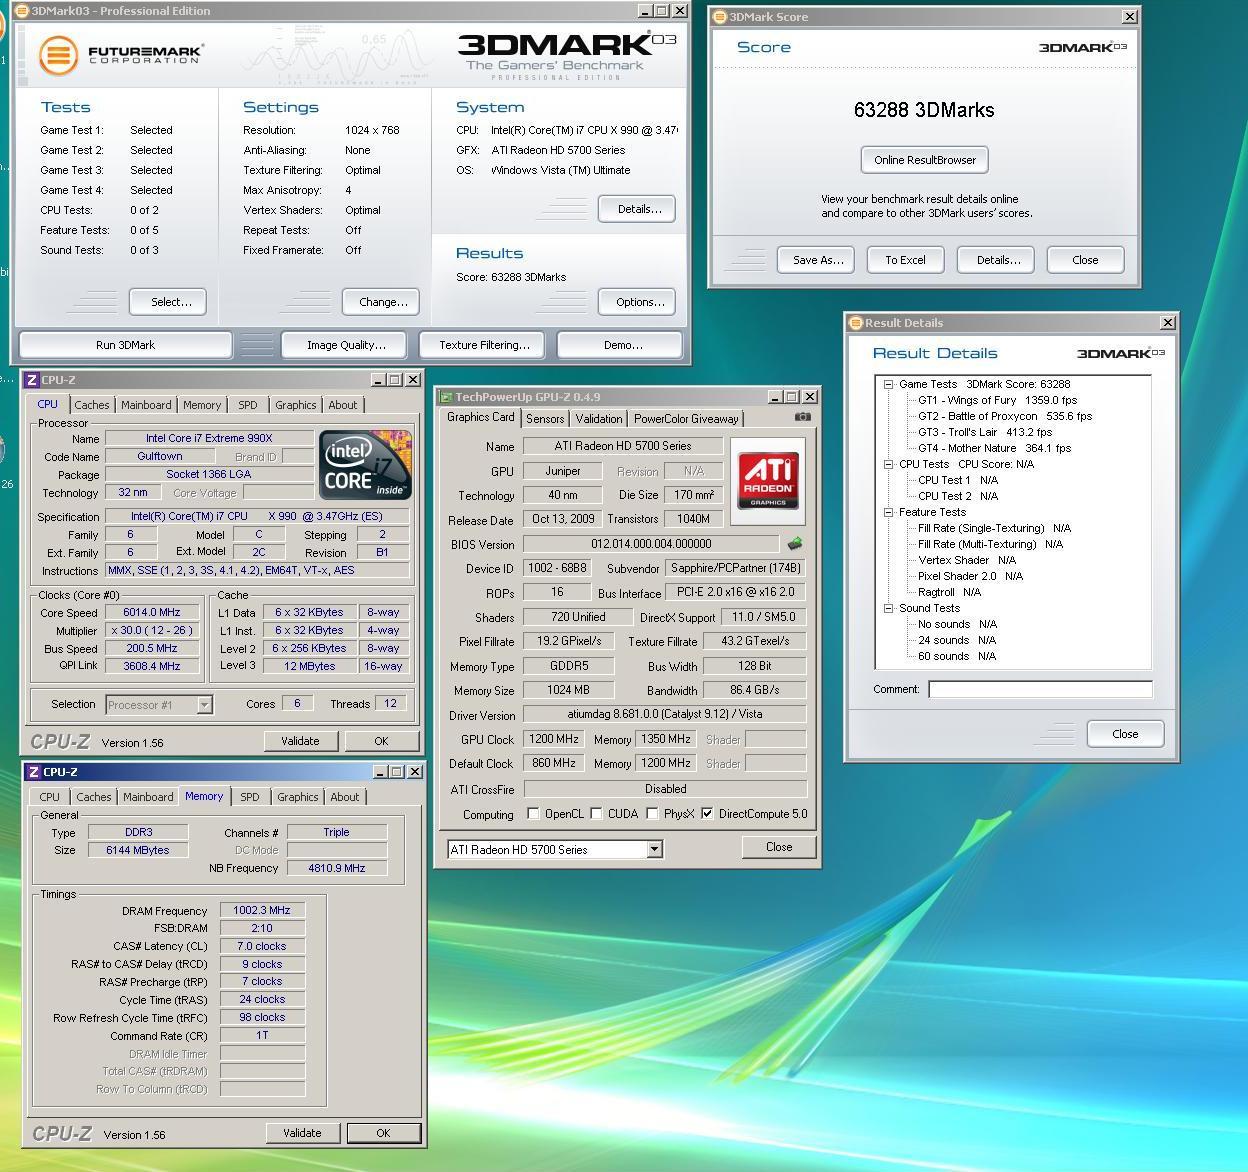
Task: Click Validate in top CPU-Z window
Action: (300, 741)
